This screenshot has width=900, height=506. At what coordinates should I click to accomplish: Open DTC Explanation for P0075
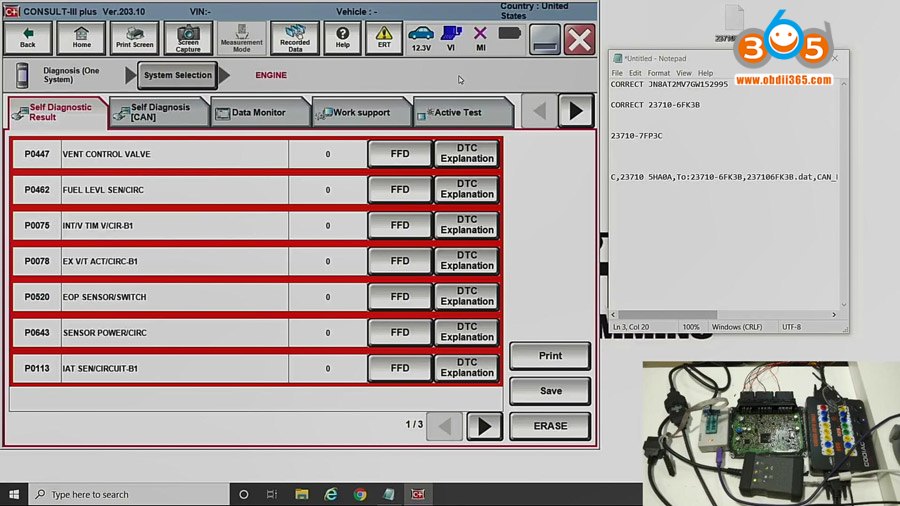467,225
